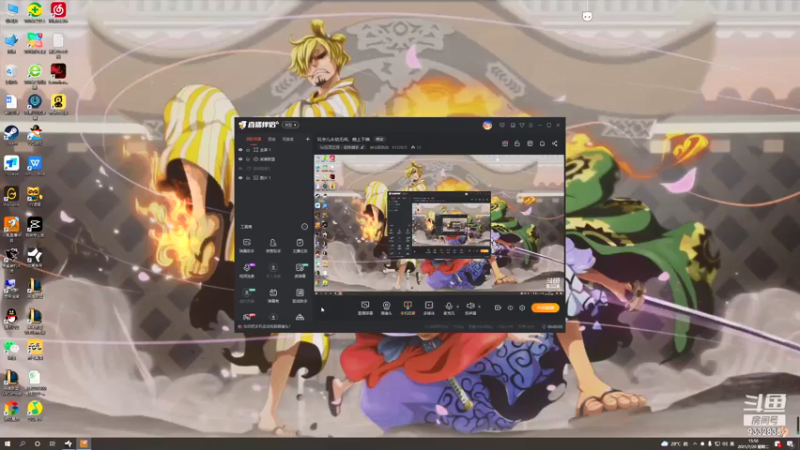Open the Windows Start menu
The image size is (800, 450).
(x=7, y=444)
